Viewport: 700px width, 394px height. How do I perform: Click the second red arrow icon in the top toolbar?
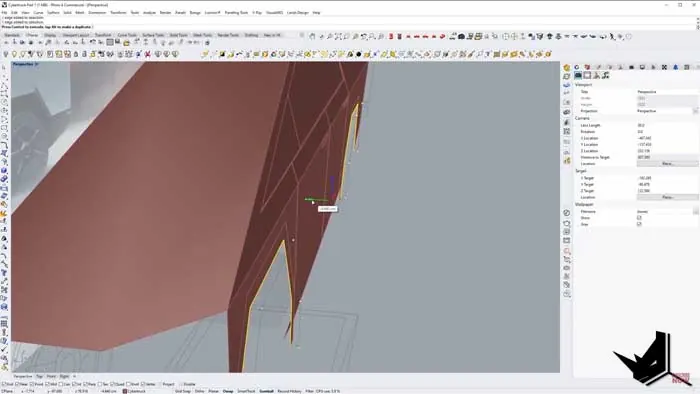pyautogui.click(x=417, y=37)
